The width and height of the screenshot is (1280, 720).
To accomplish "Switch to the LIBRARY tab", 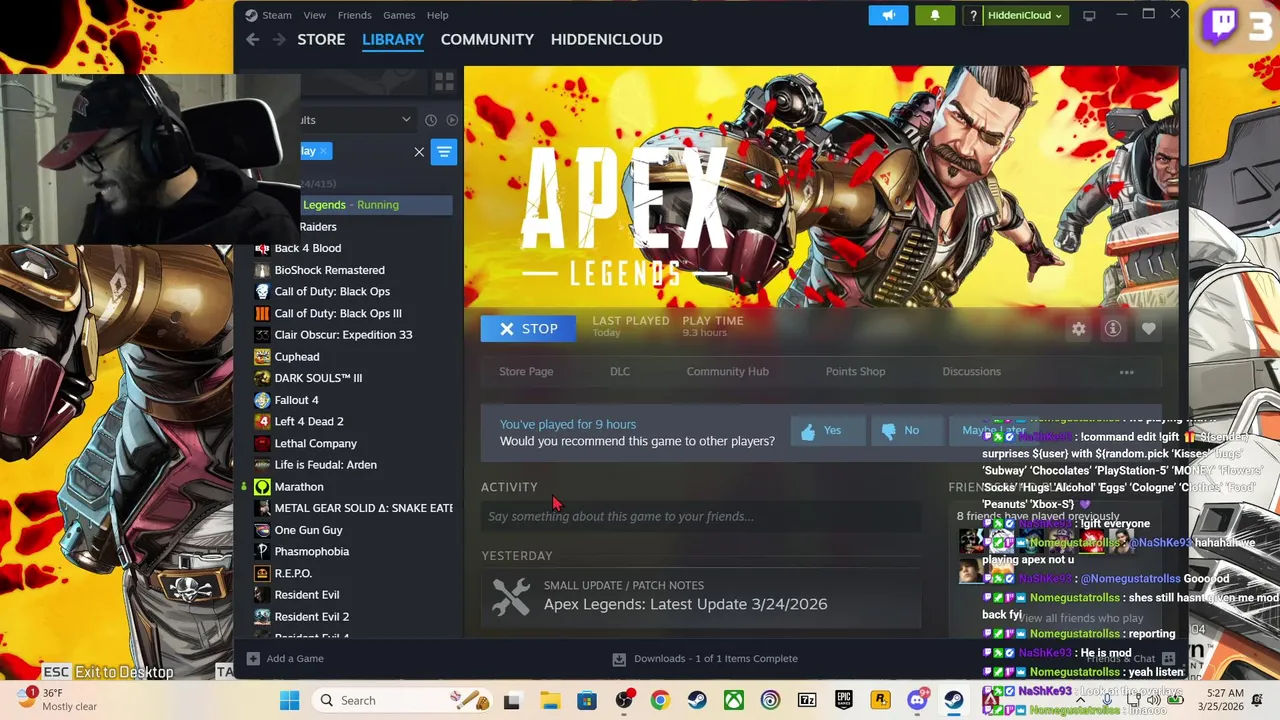I will [x=393, y=39].
